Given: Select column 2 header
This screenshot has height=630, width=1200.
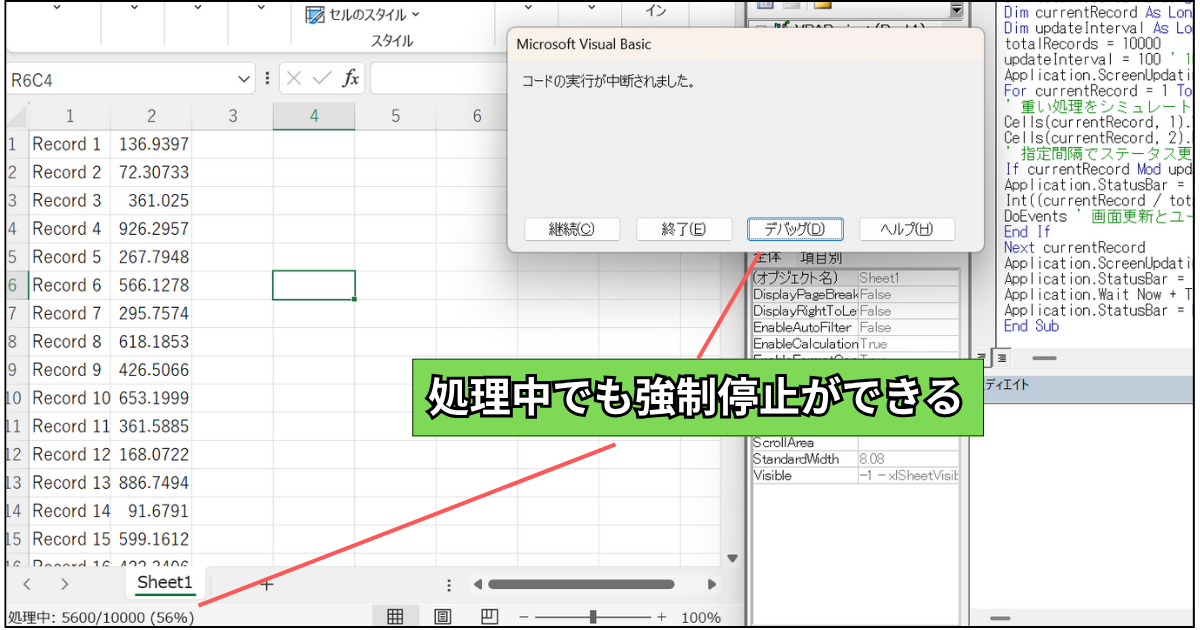Looking at the screenshot, I should pos(151,116).
